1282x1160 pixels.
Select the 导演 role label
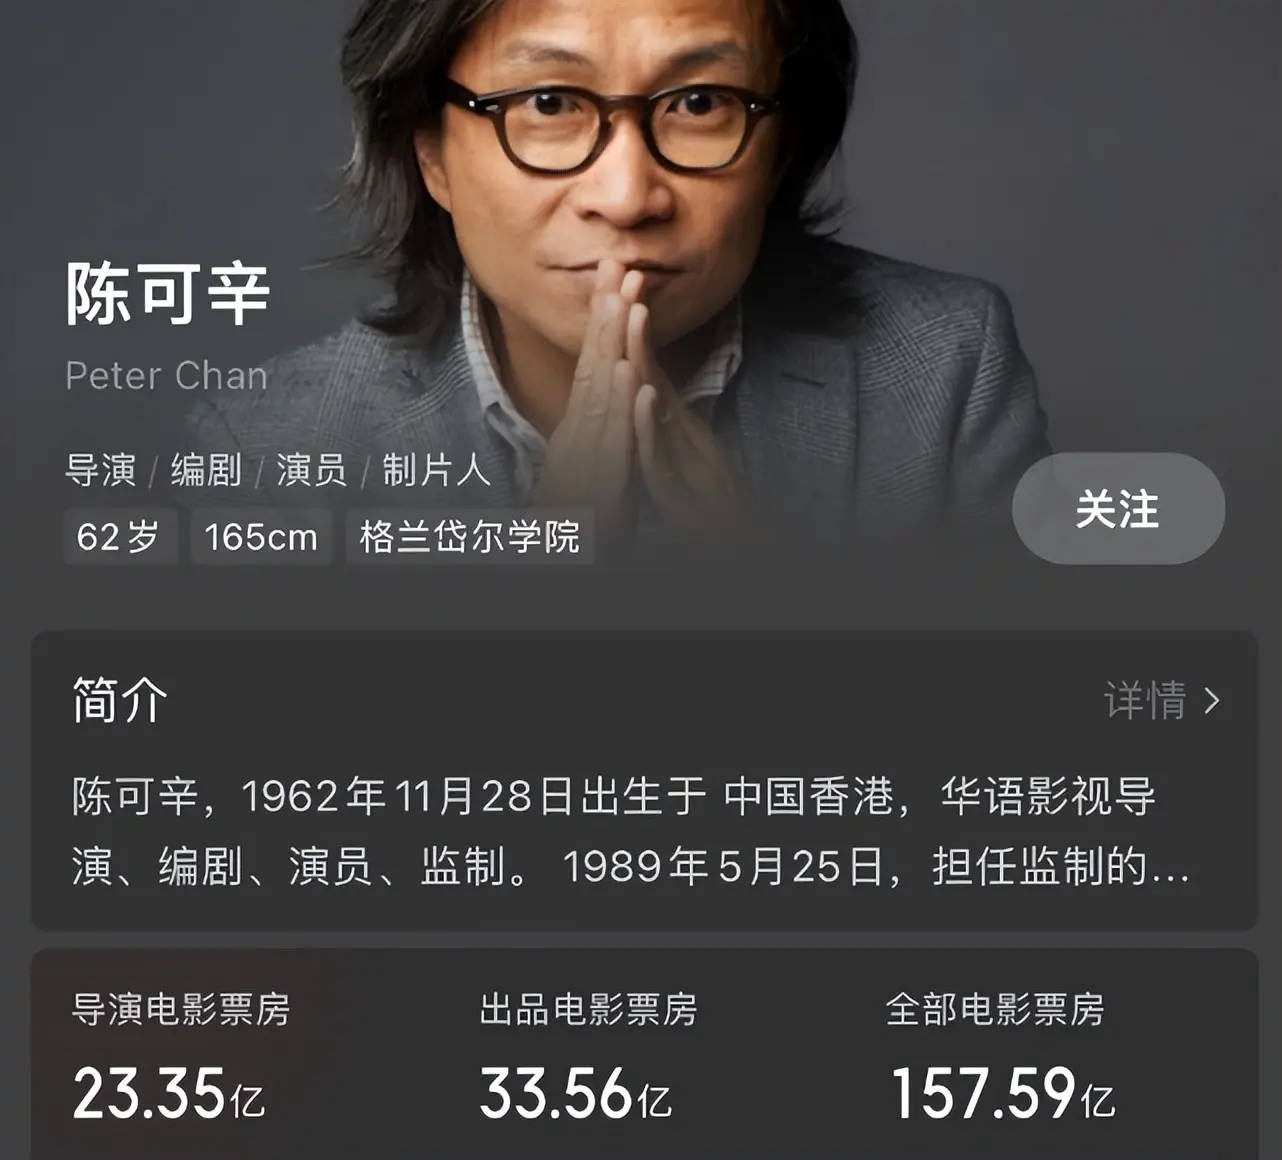(x=100, y=470)
